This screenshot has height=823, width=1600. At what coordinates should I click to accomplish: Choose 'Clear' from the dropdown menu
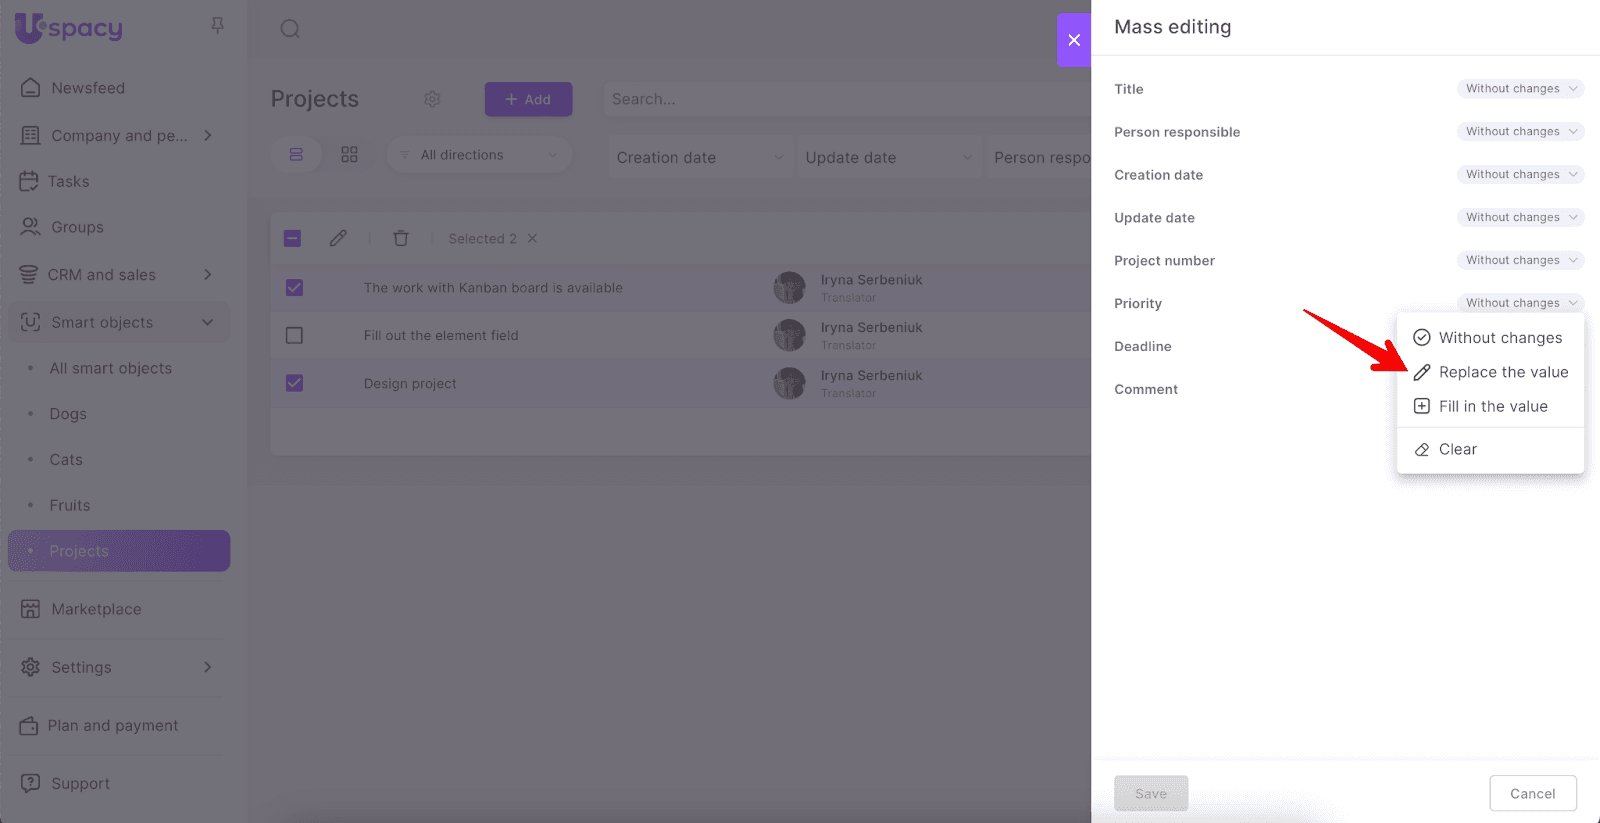(x=1457, y=450)
